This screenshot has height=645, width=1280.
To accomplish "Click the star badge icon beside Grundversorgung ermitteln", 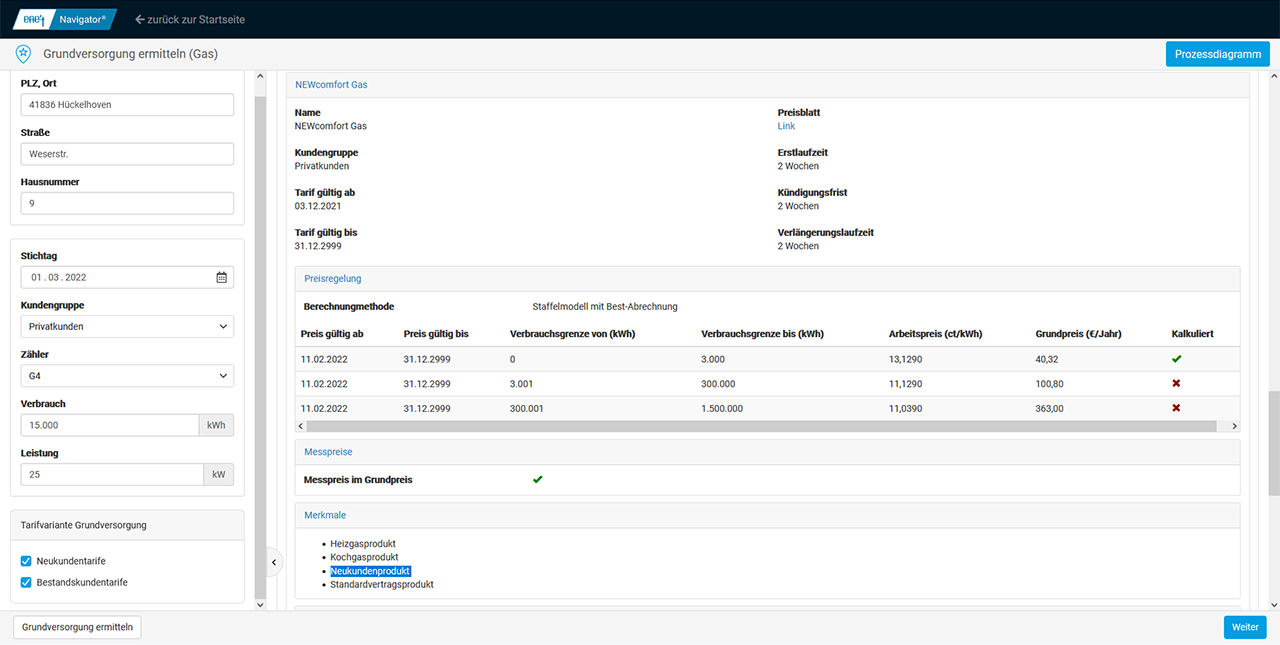I will pyautogui.click(x=23, y=54).
